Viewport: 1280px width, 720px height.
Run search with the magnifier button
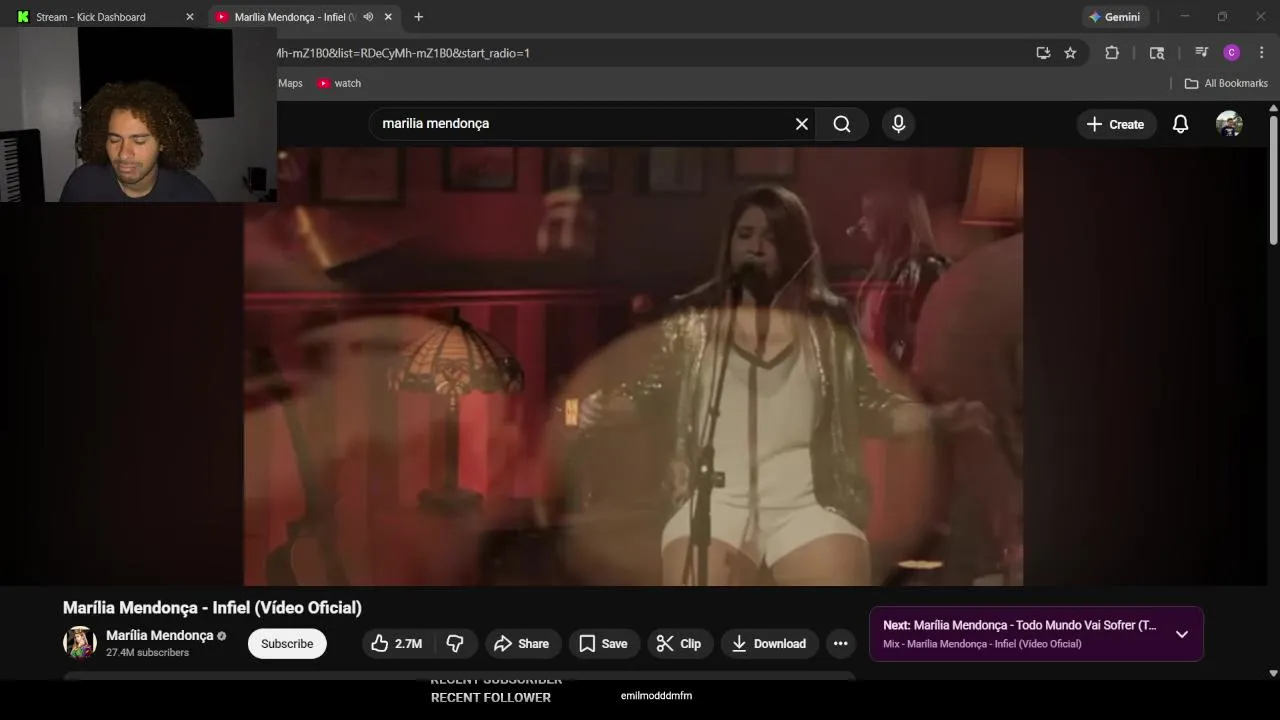842,124
